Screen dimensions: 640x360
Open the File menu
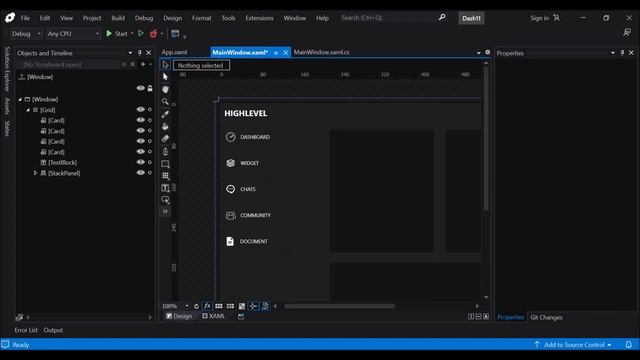coord(25,18)
